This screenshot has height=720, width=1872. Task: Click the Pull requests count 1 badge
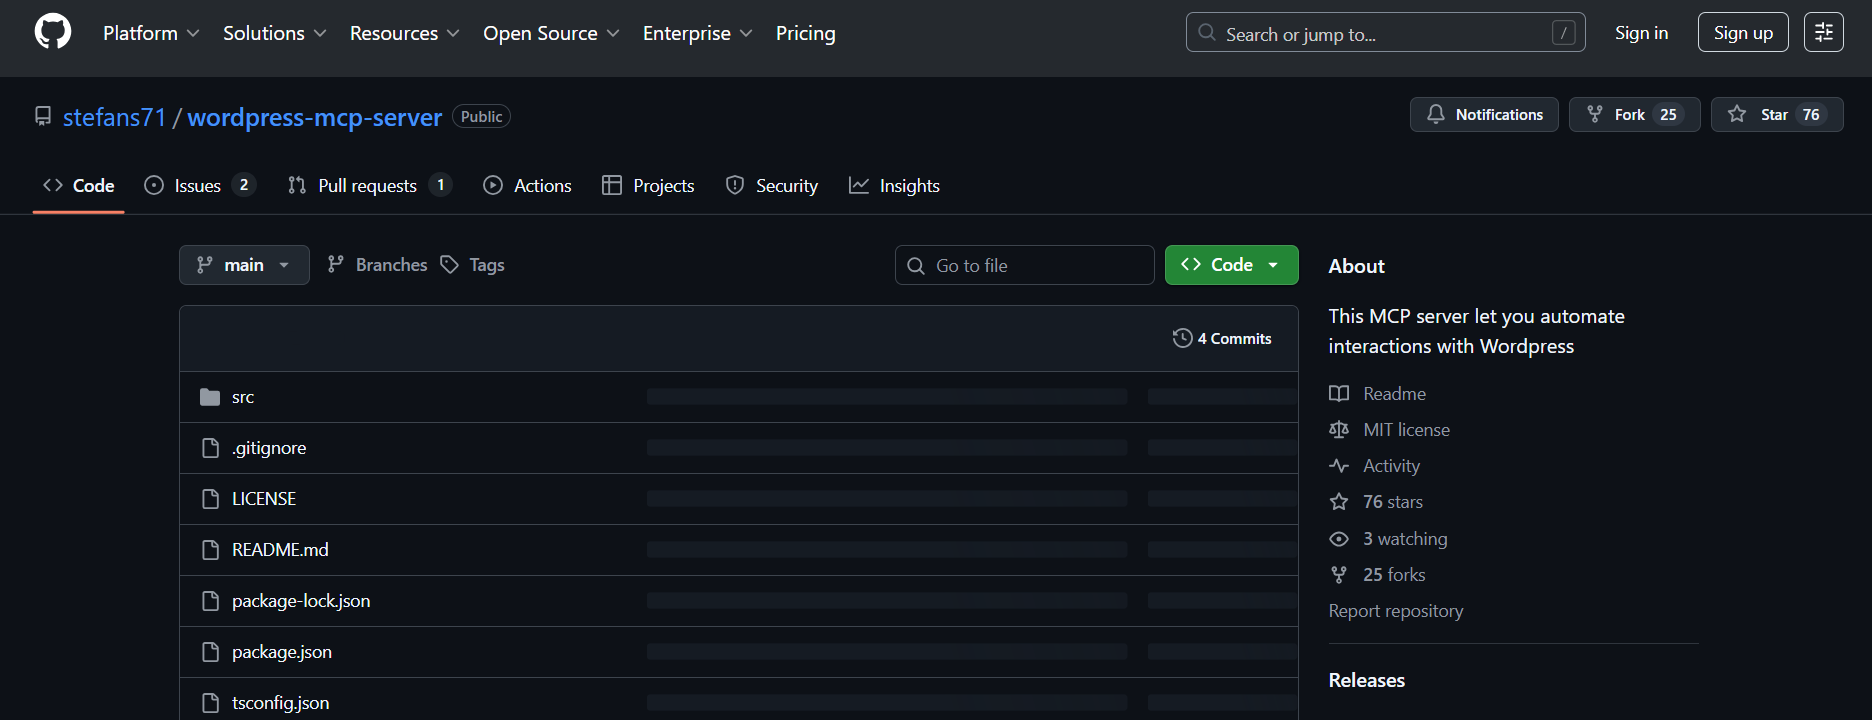[x=440, y=185]
